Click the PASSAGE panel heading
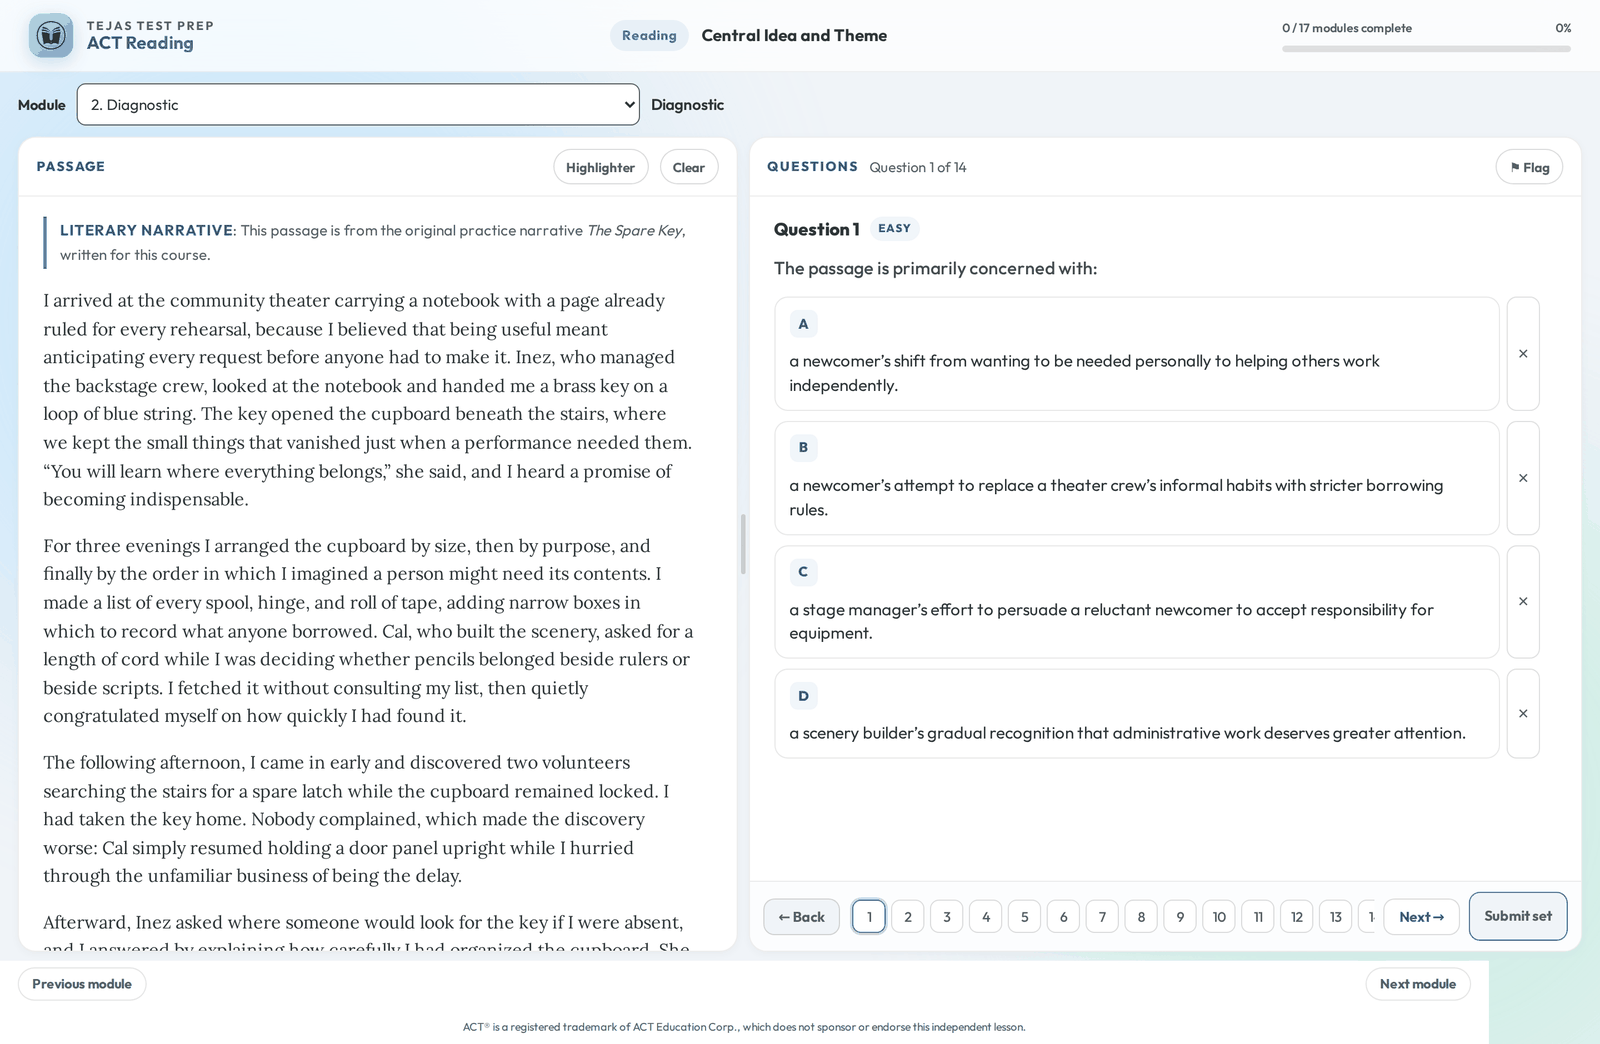The width and height of the screenshot is (1600, 1044). [71, 167]
